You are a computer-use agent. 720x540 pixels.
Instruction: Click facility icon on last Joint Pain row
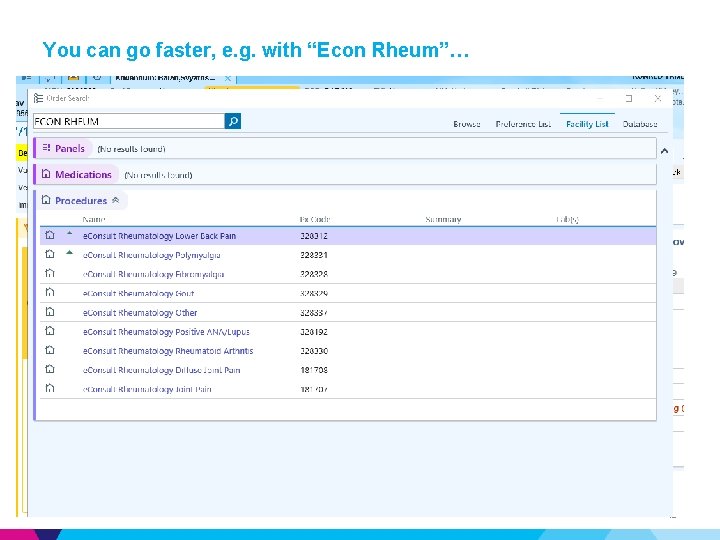click(50, 388)
